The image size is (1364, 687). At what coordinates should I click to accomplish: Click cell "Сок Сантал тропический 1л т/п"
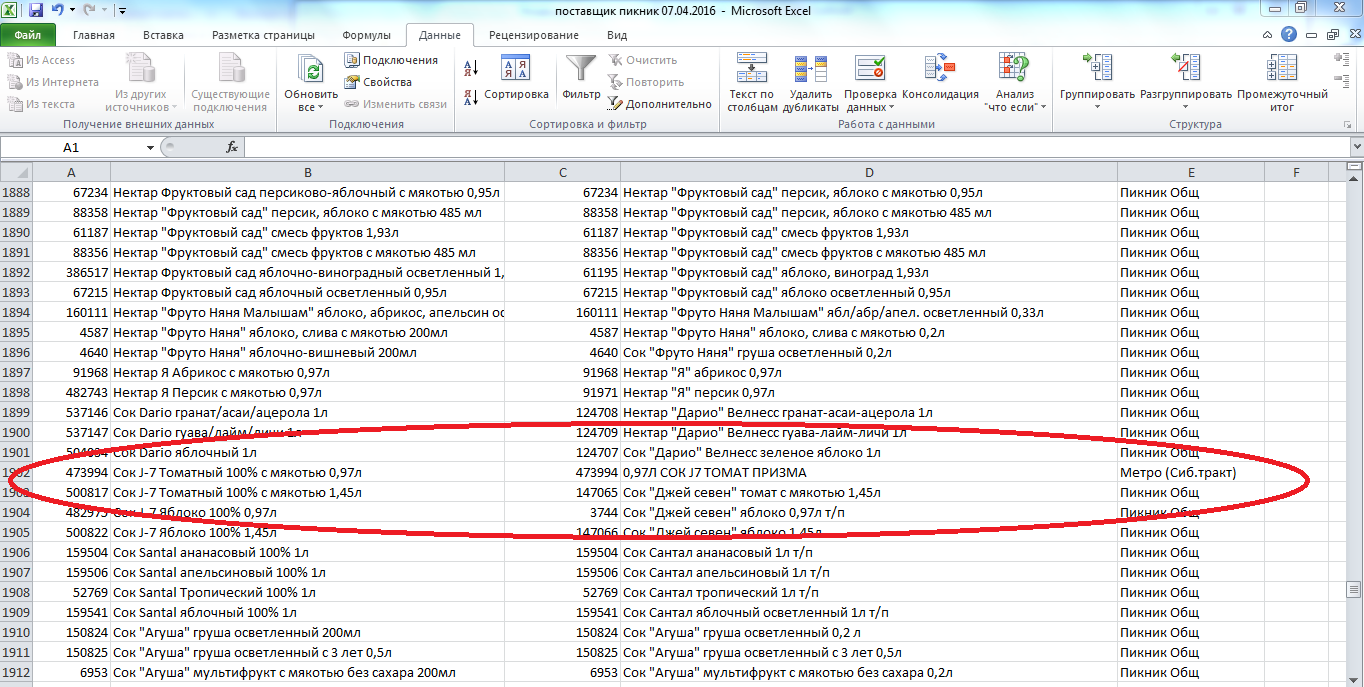[869, 592]
